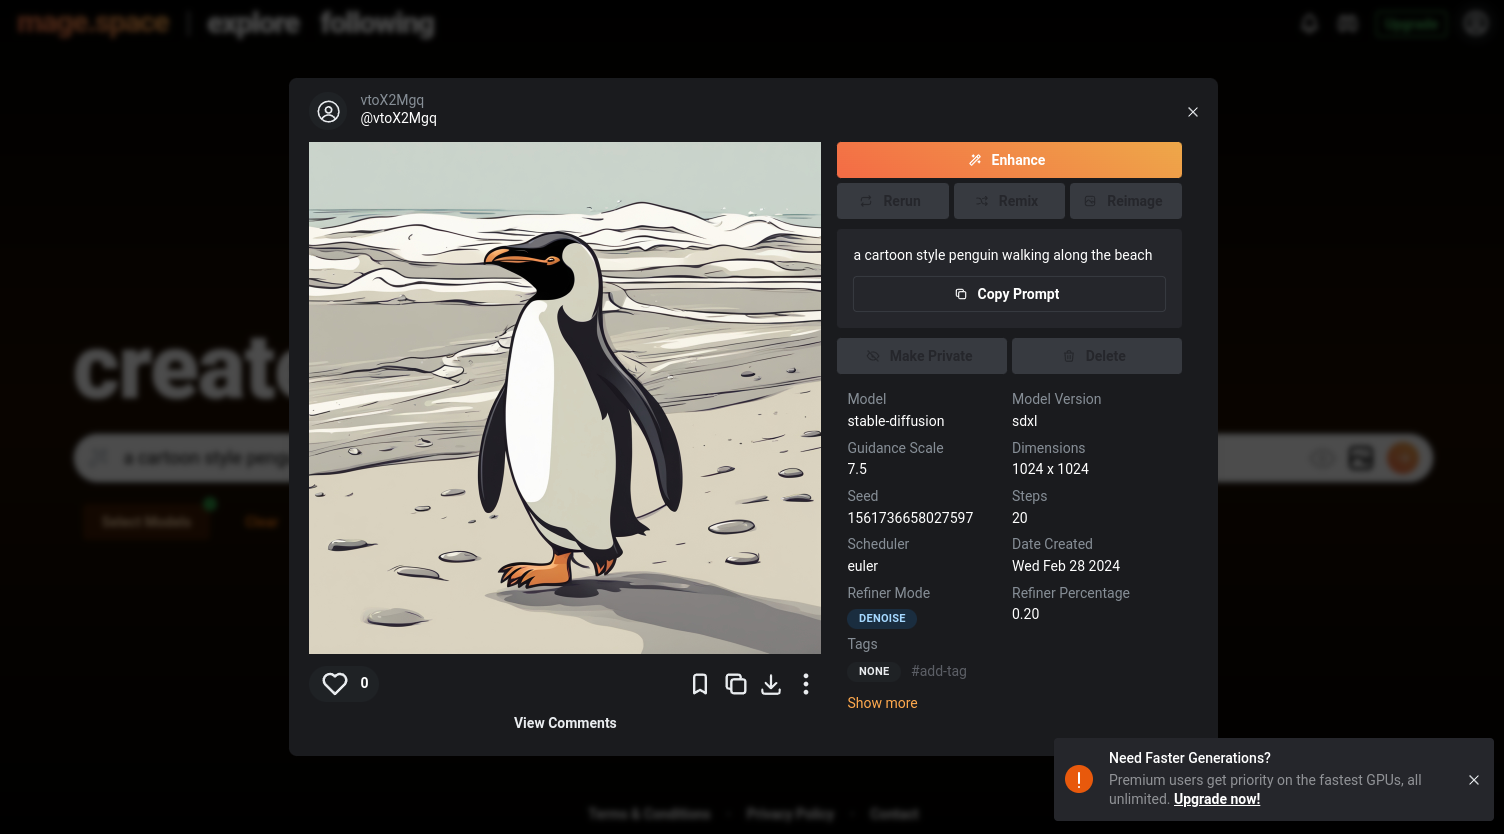1504x834 pixels.
Task: Click the Remix button
Action: (1009, 201)
